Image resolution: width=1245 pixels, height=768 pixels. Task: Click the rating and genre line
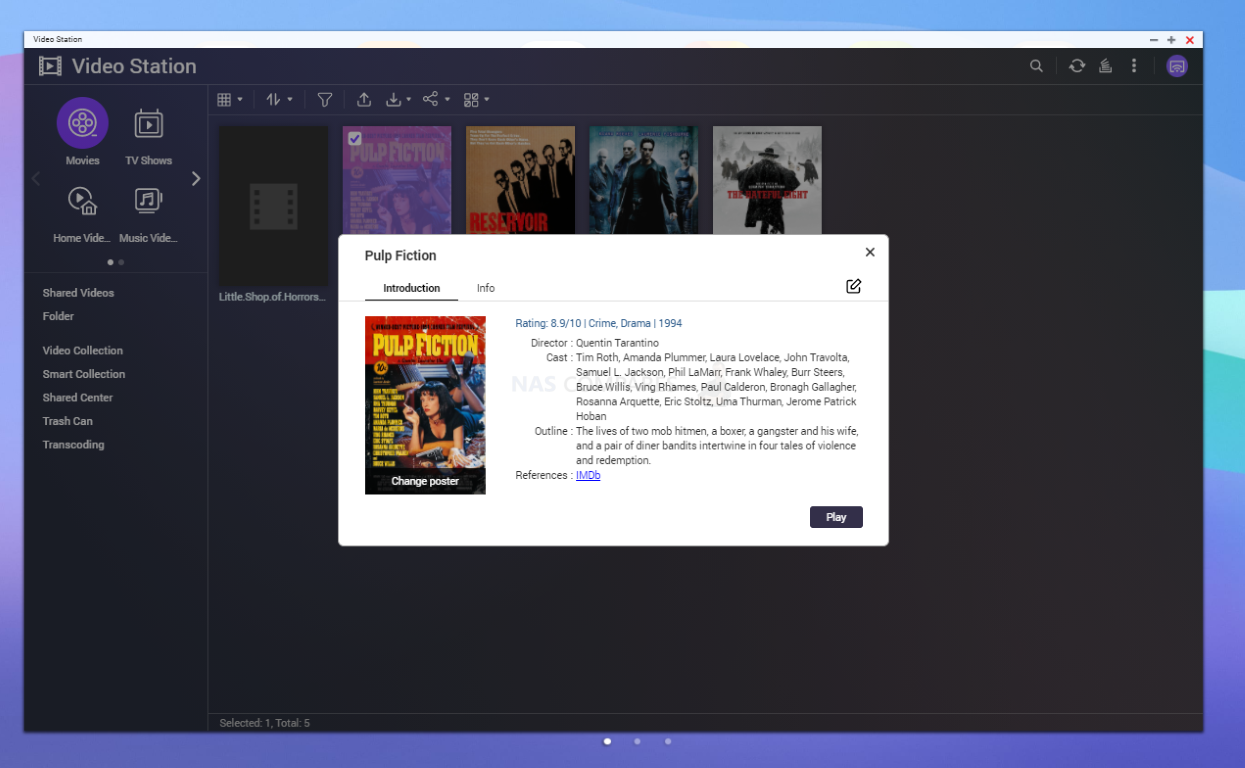(598, 324)
